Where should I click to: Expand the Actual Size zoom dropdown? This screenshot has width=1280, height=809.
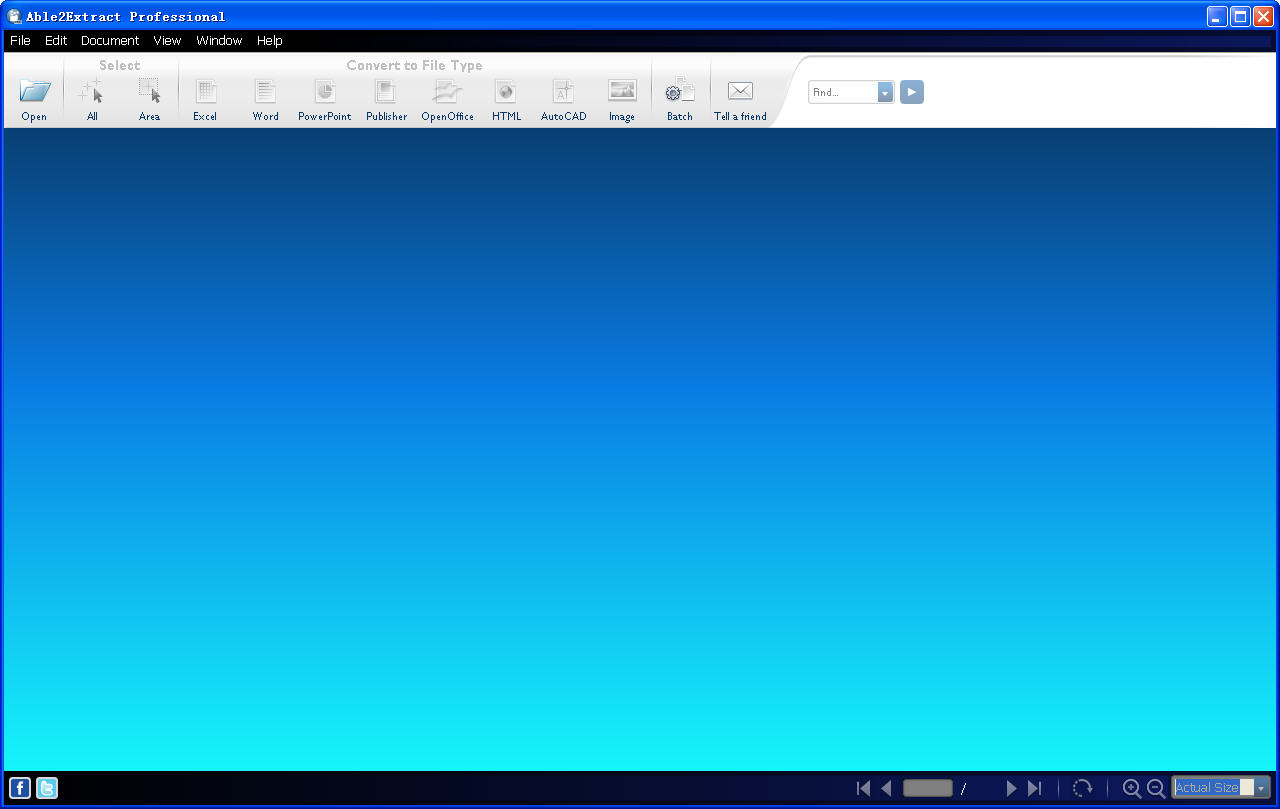1261,788
